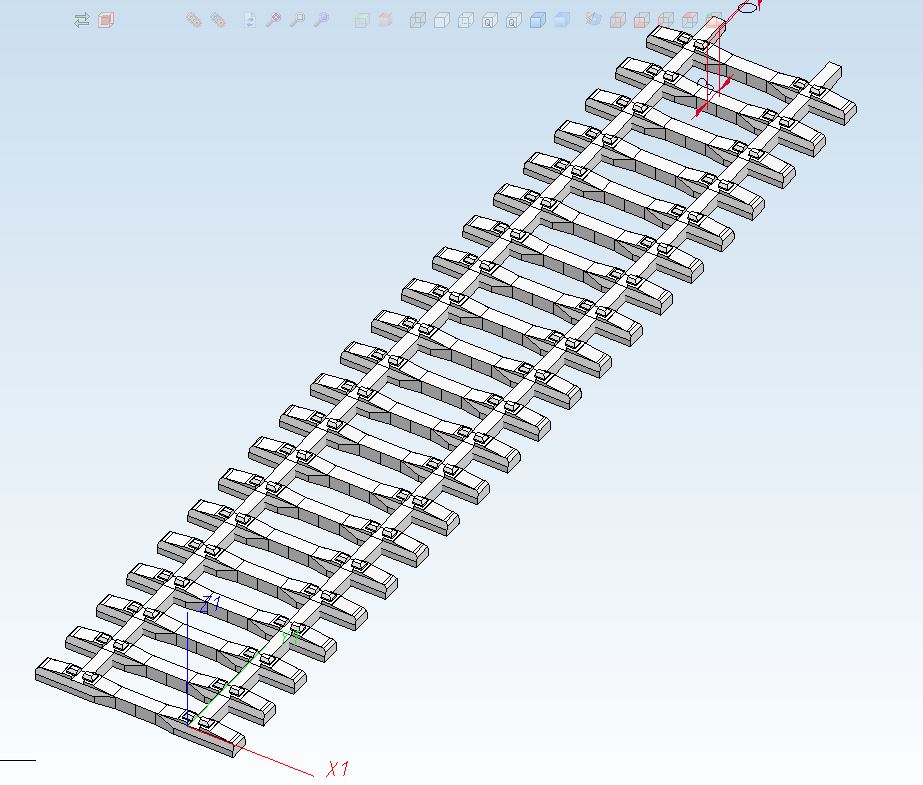Click the green Y1 axis label
Screen dimensions: 923x785
(x=291, y=637)
